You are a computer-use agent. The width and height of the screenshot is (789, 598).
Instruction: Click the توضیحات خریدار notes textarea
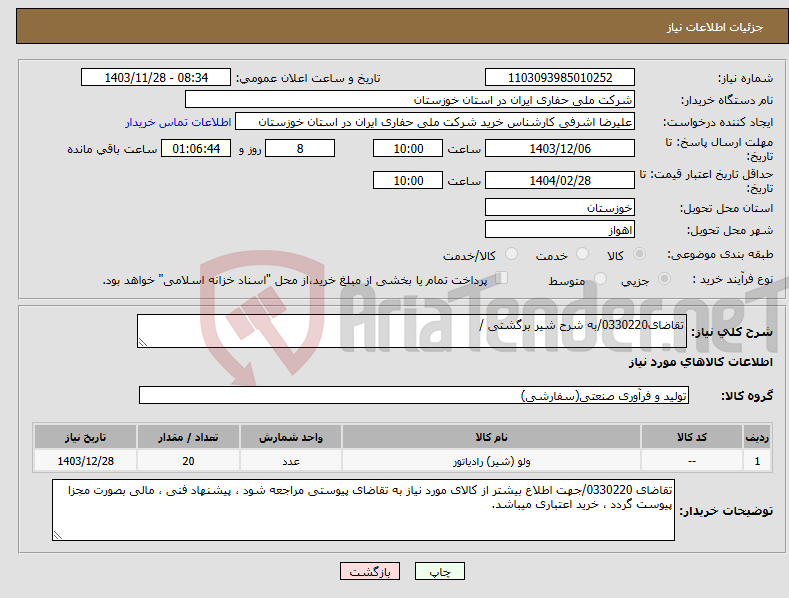363,510
